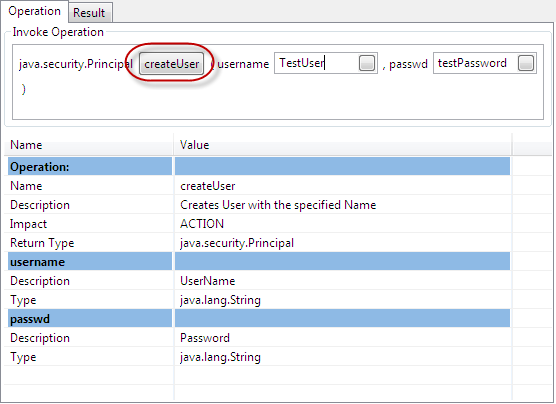Select the Type row under passwd
Viewport: 556px width, 404px height.
[x=259, y=357]
